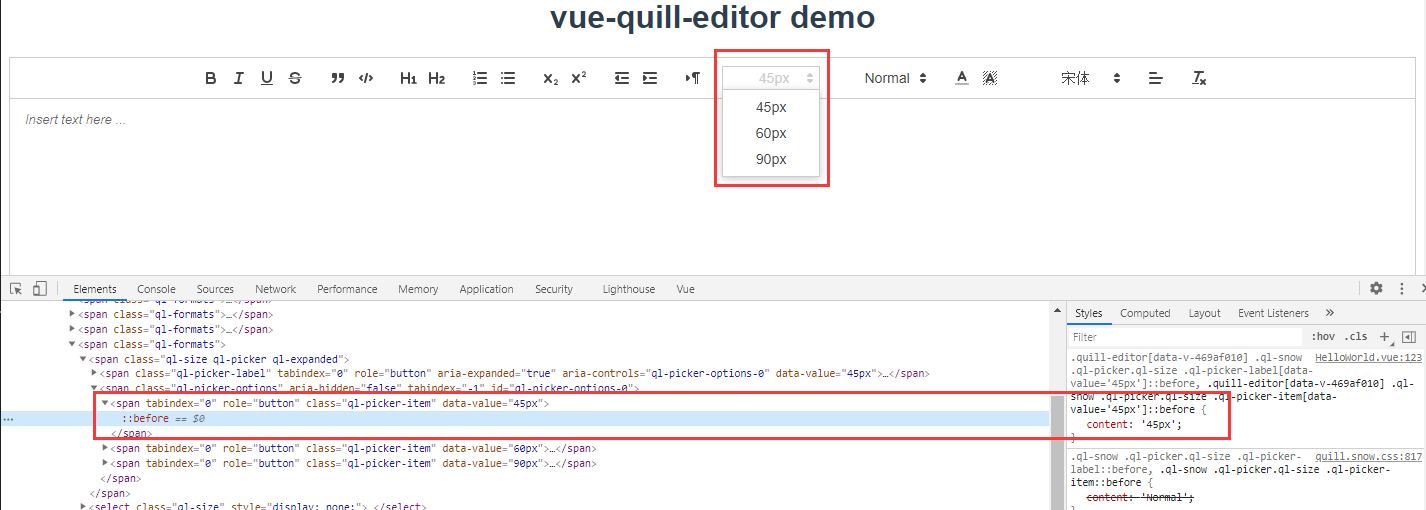Viewport: 1426px width, 510px height.
Task: Insert a blockquote
Action: click(338, 78)
